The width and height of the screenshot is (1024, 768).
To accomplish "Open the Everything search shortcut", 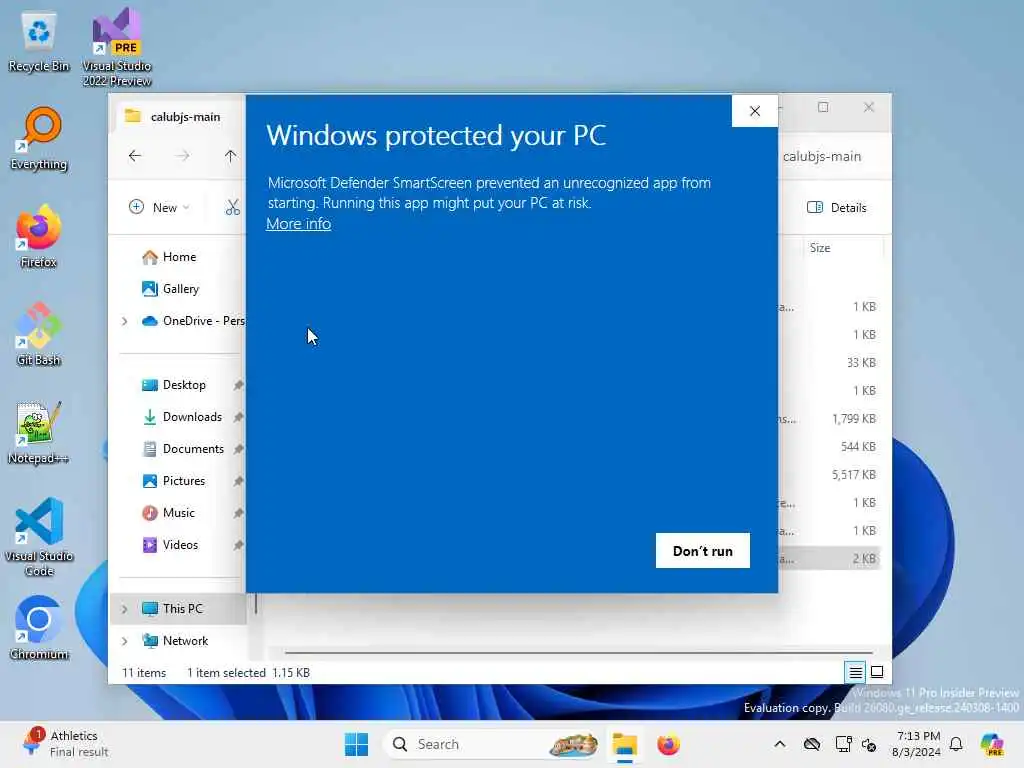I will pos(39,138).
